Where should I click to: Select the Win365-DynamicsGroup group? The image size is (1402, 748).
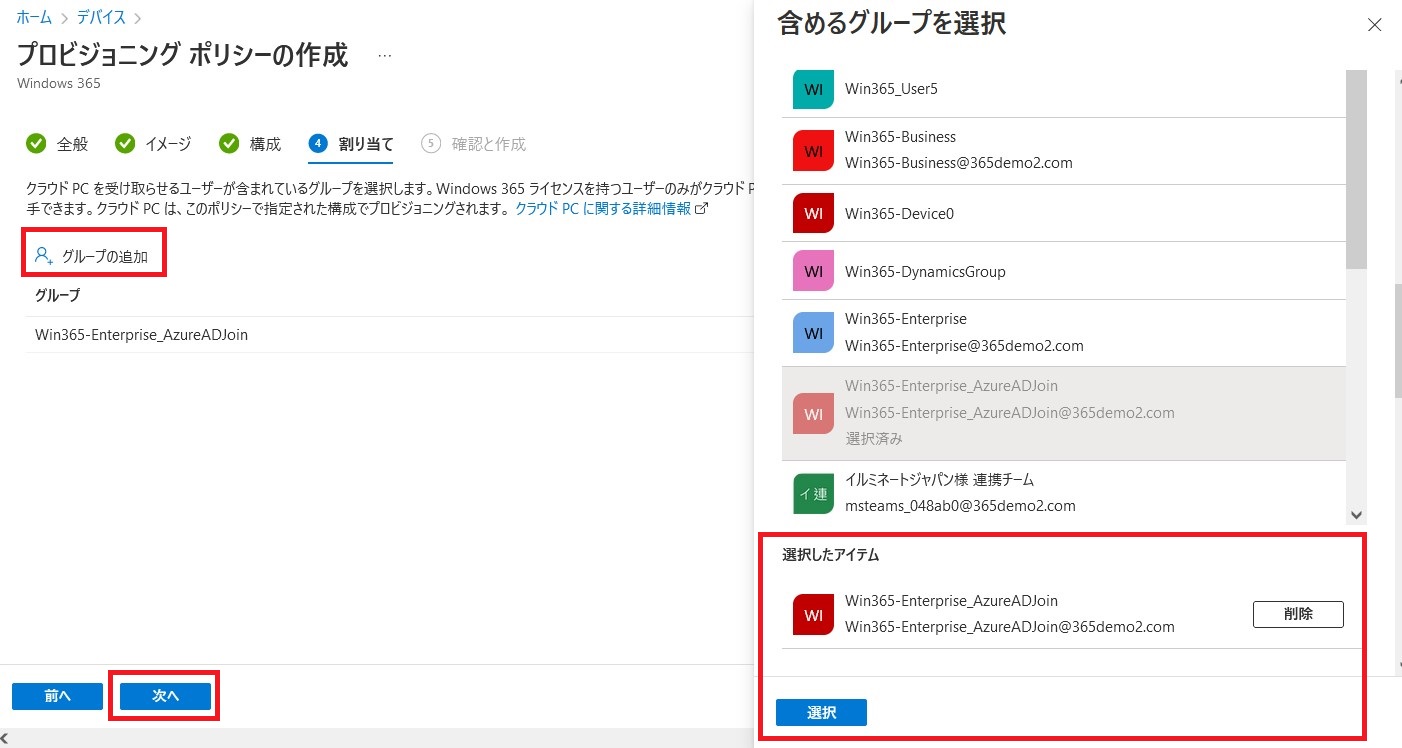pyautogui.click(x=1064, y=271)
